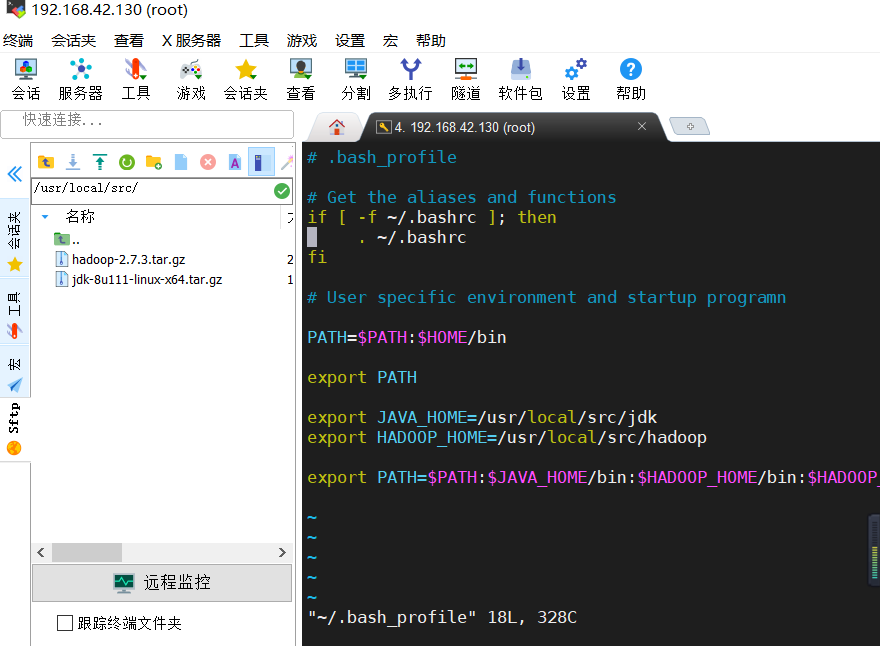Collapse sidebar with double chevron arrow
This screenshot has width=880, height=646.
click(x=15, y=174)
